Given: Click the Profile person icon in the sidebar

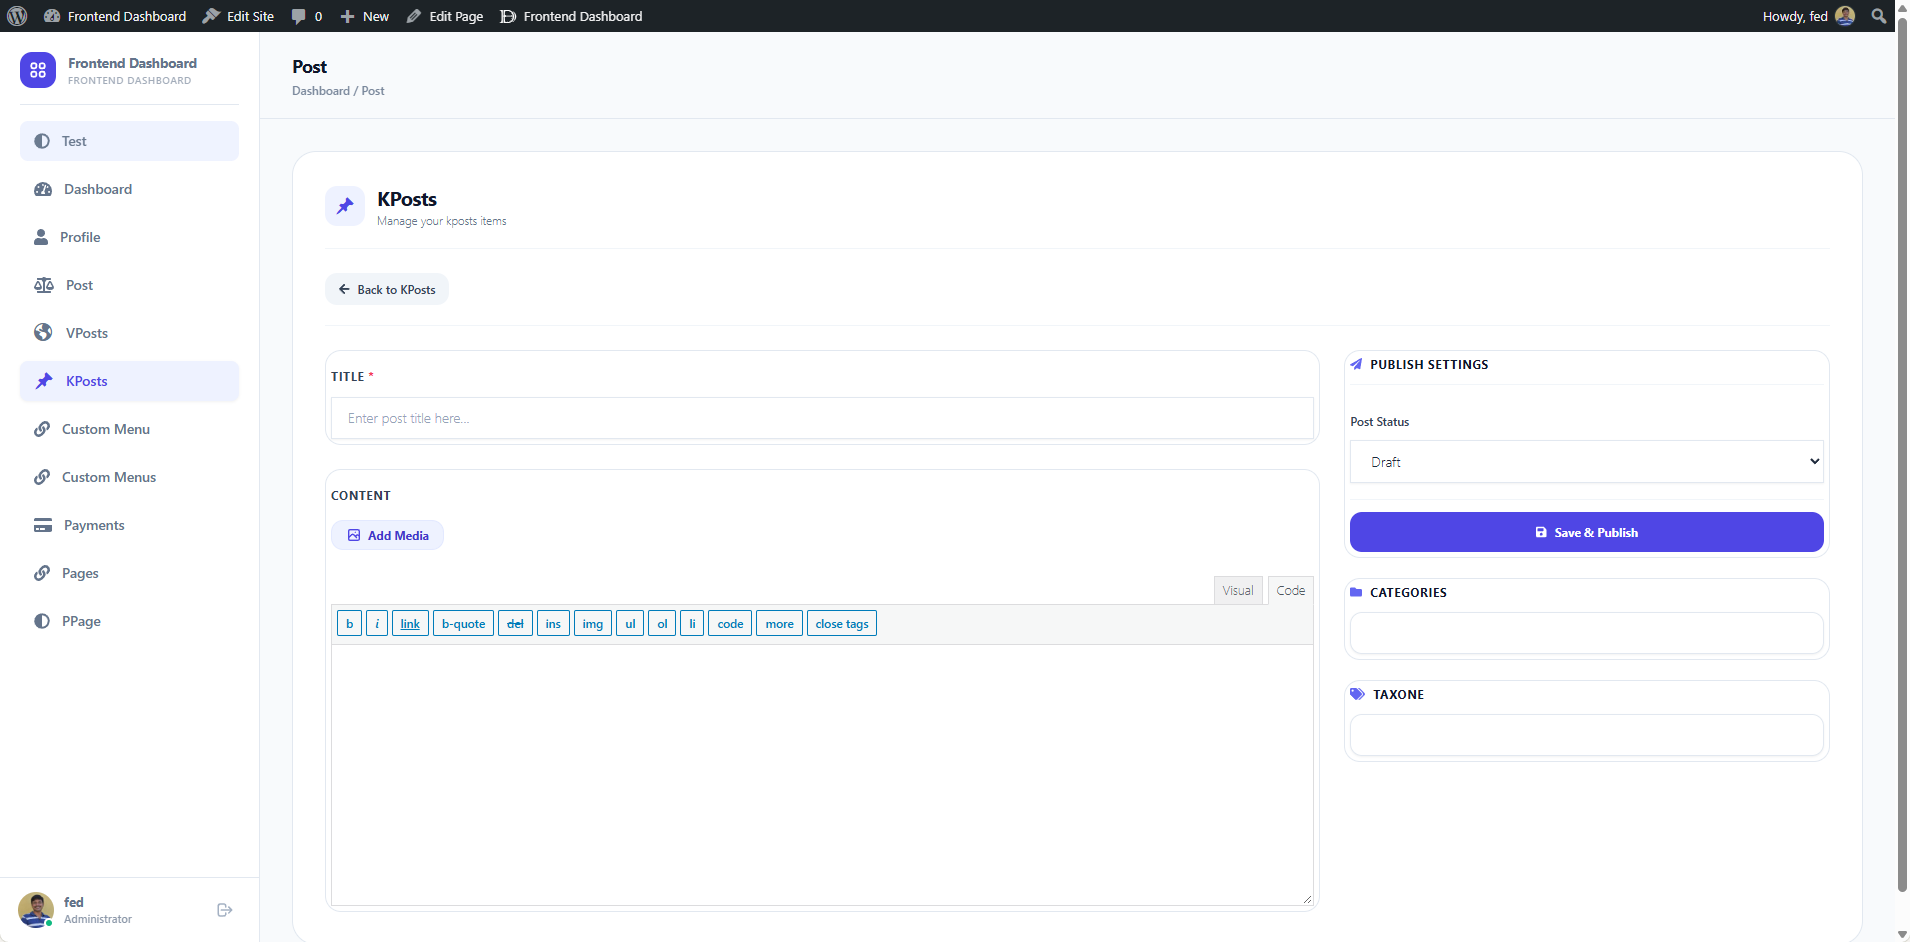Looking at the screenshot, I should pos(41,237).
